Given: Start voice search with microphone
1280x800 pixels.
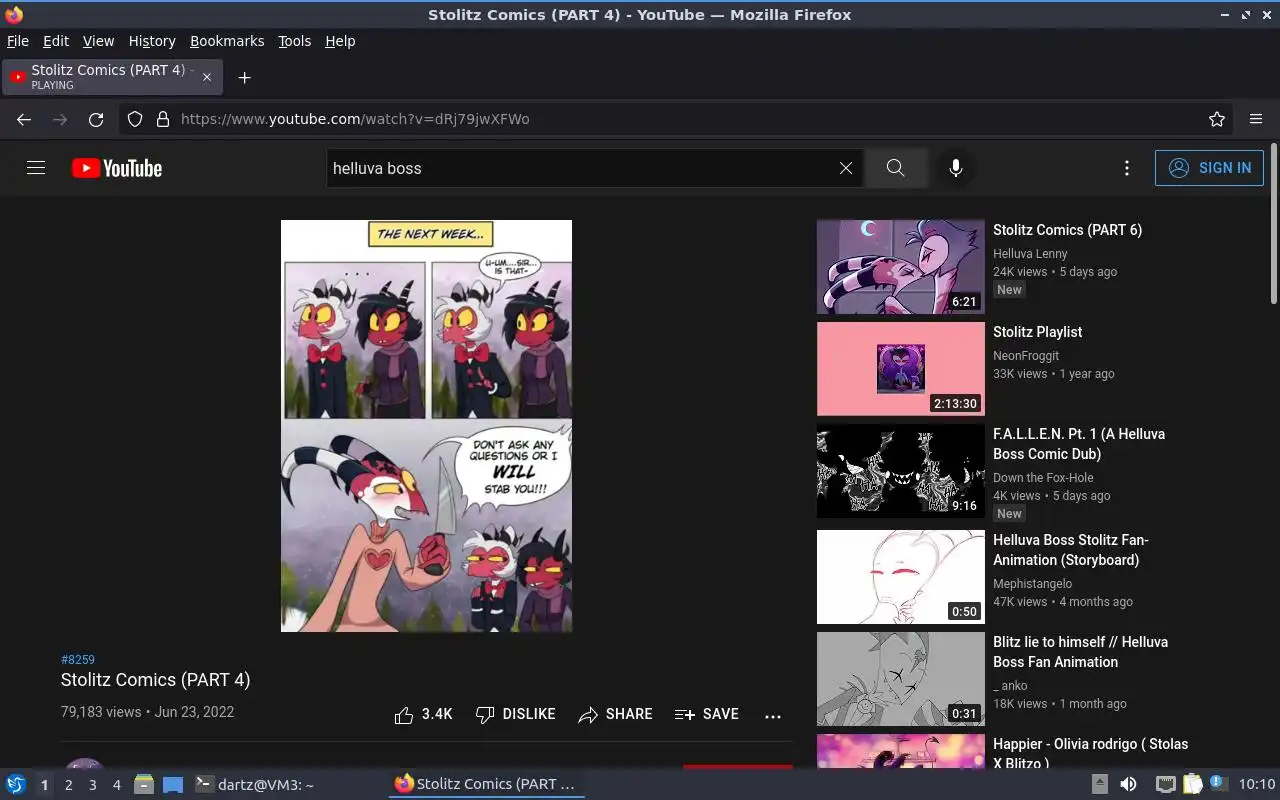Looking at the screenshot, I should 956,168.
